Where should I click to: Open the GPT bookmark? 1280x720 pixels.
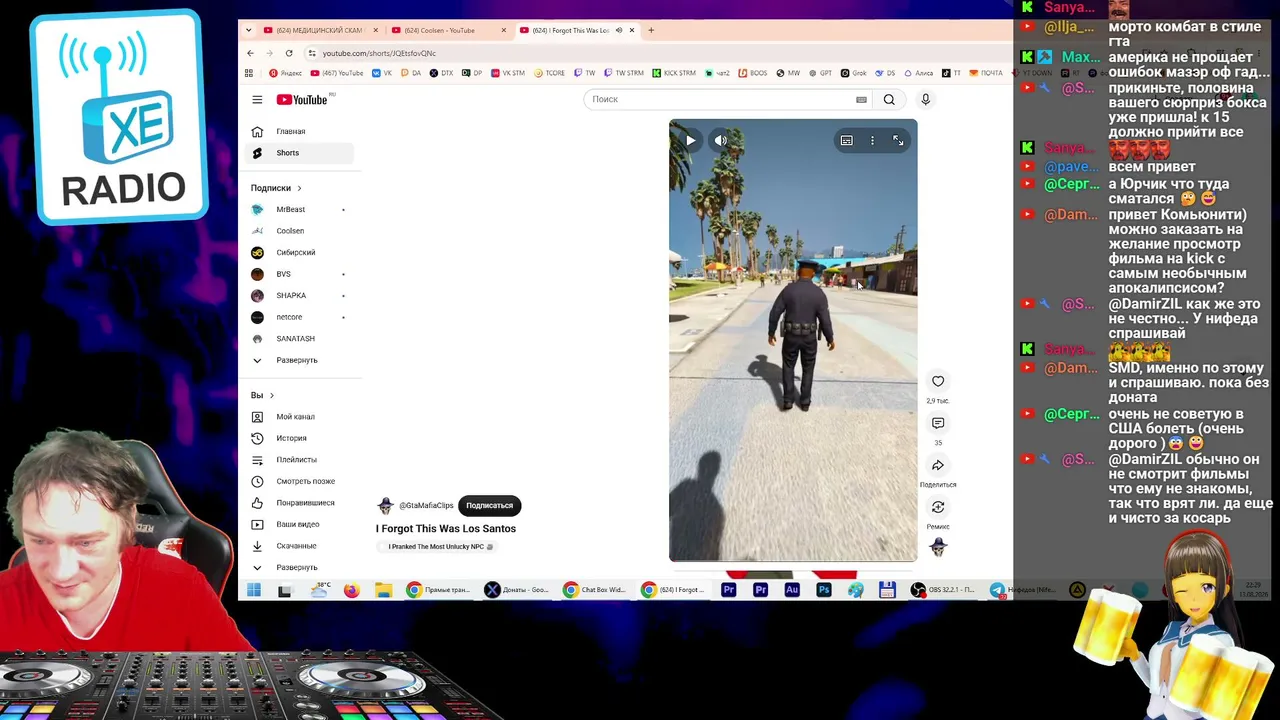click(821, 73)
